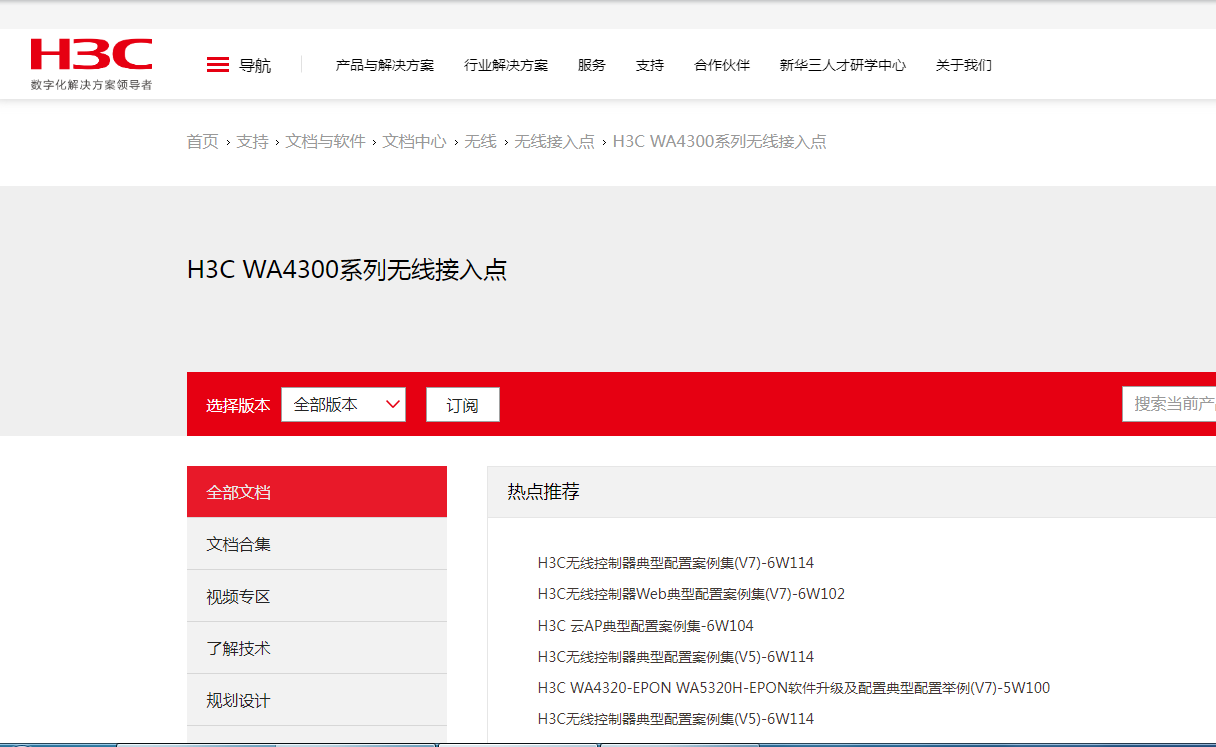Open 行业解决方案 menu
The width and height of the screenshot is (1216, 747).
(x=506, y=65)
